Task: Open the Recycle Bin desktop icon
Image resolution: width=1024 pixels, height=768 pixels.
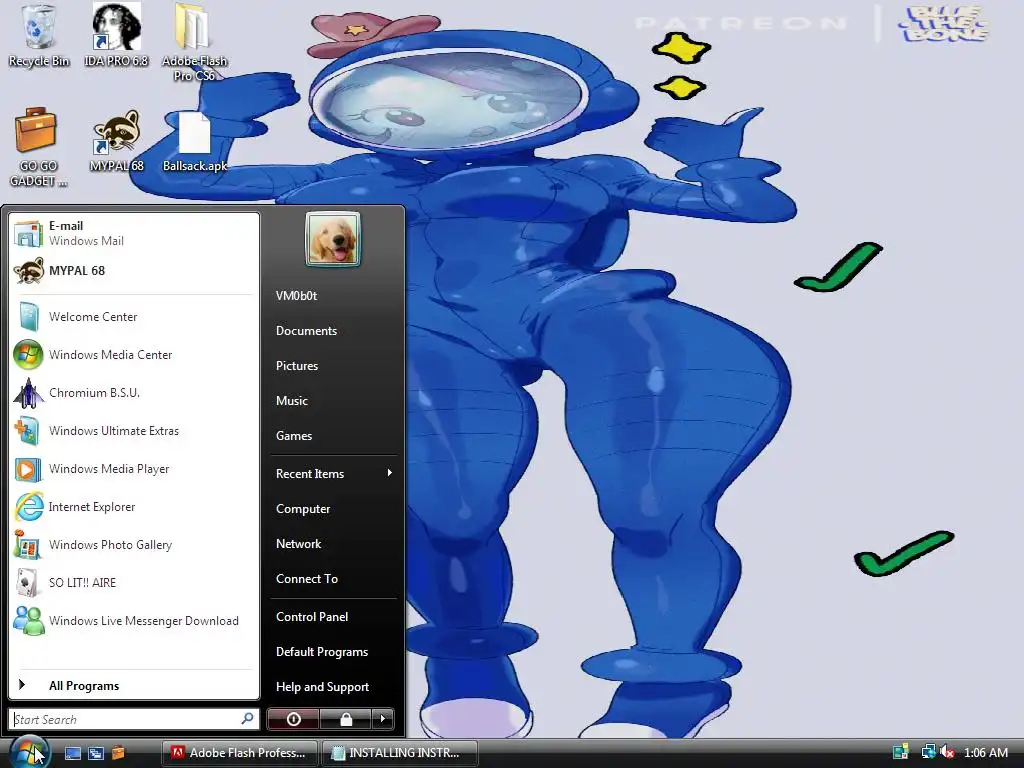Action: pyautogui.click(x=39, y=36)
